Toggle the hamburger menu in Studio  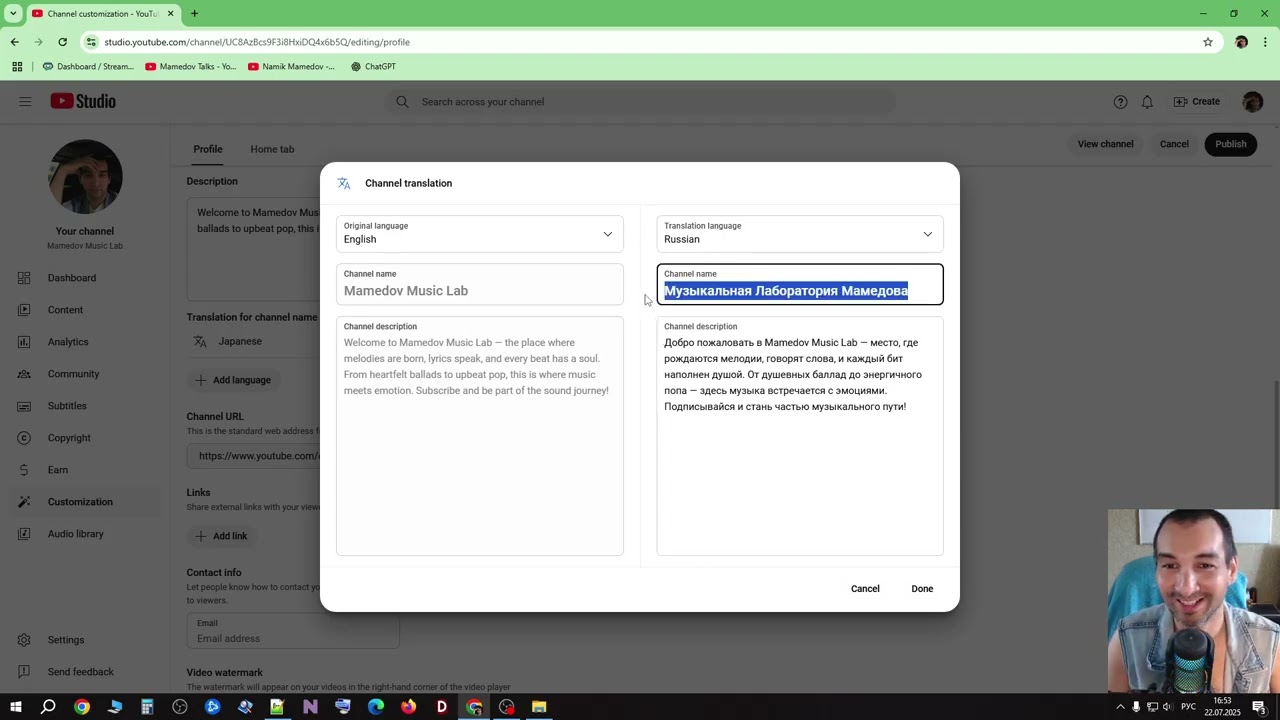coord(25,101)
